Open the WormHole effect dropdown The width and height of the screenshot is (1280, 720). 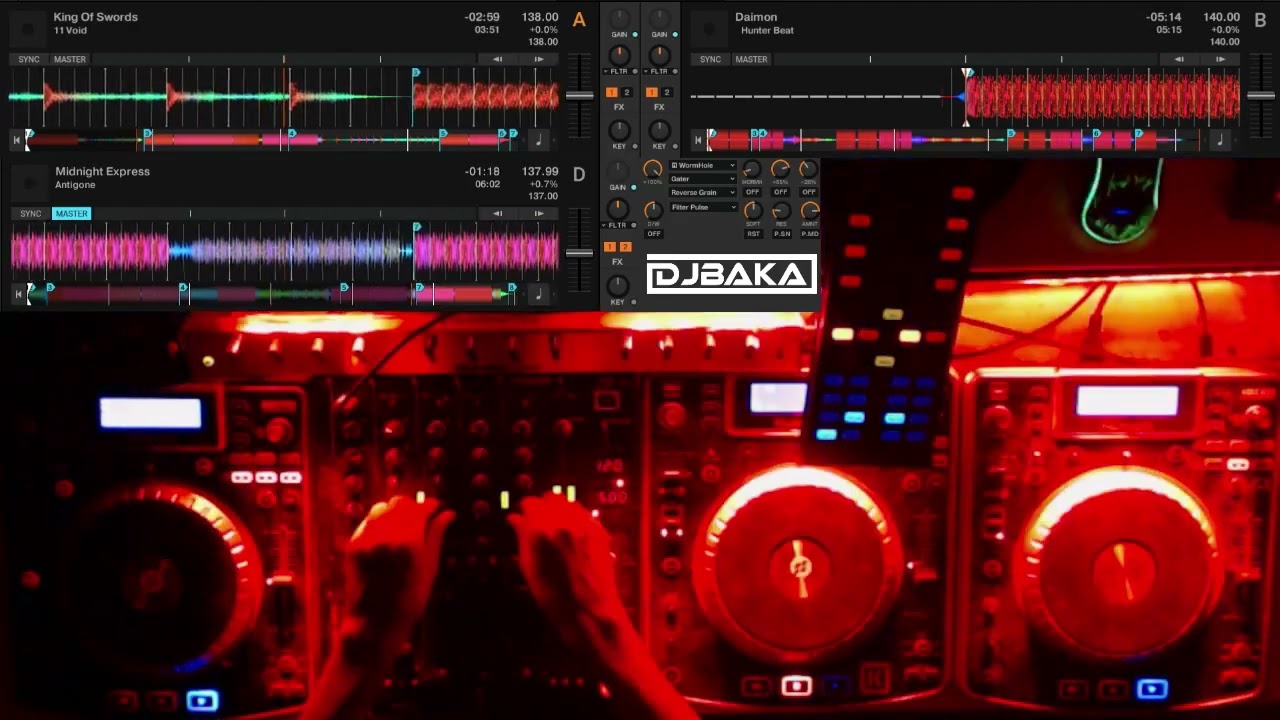(702, 165)
